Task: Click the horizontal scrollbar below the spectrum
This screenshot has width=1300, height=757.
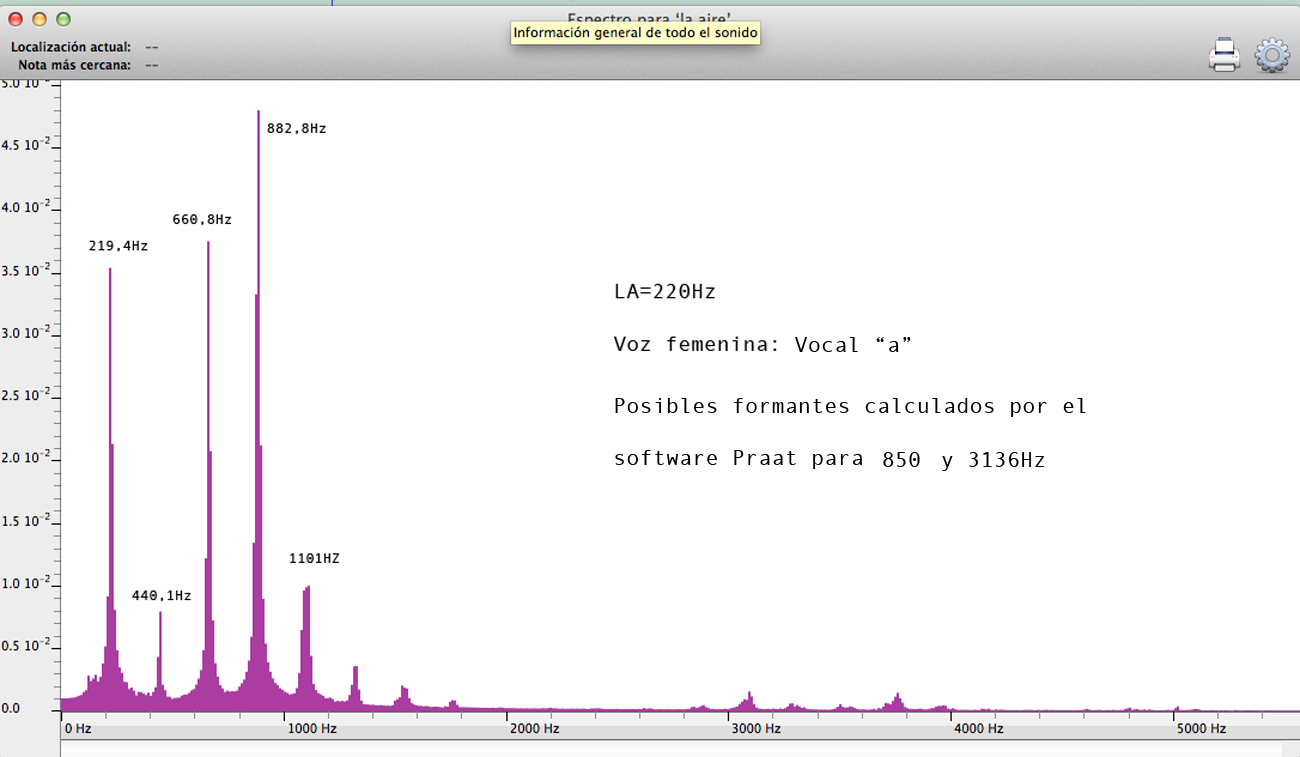Action: (x=670, y=749)
